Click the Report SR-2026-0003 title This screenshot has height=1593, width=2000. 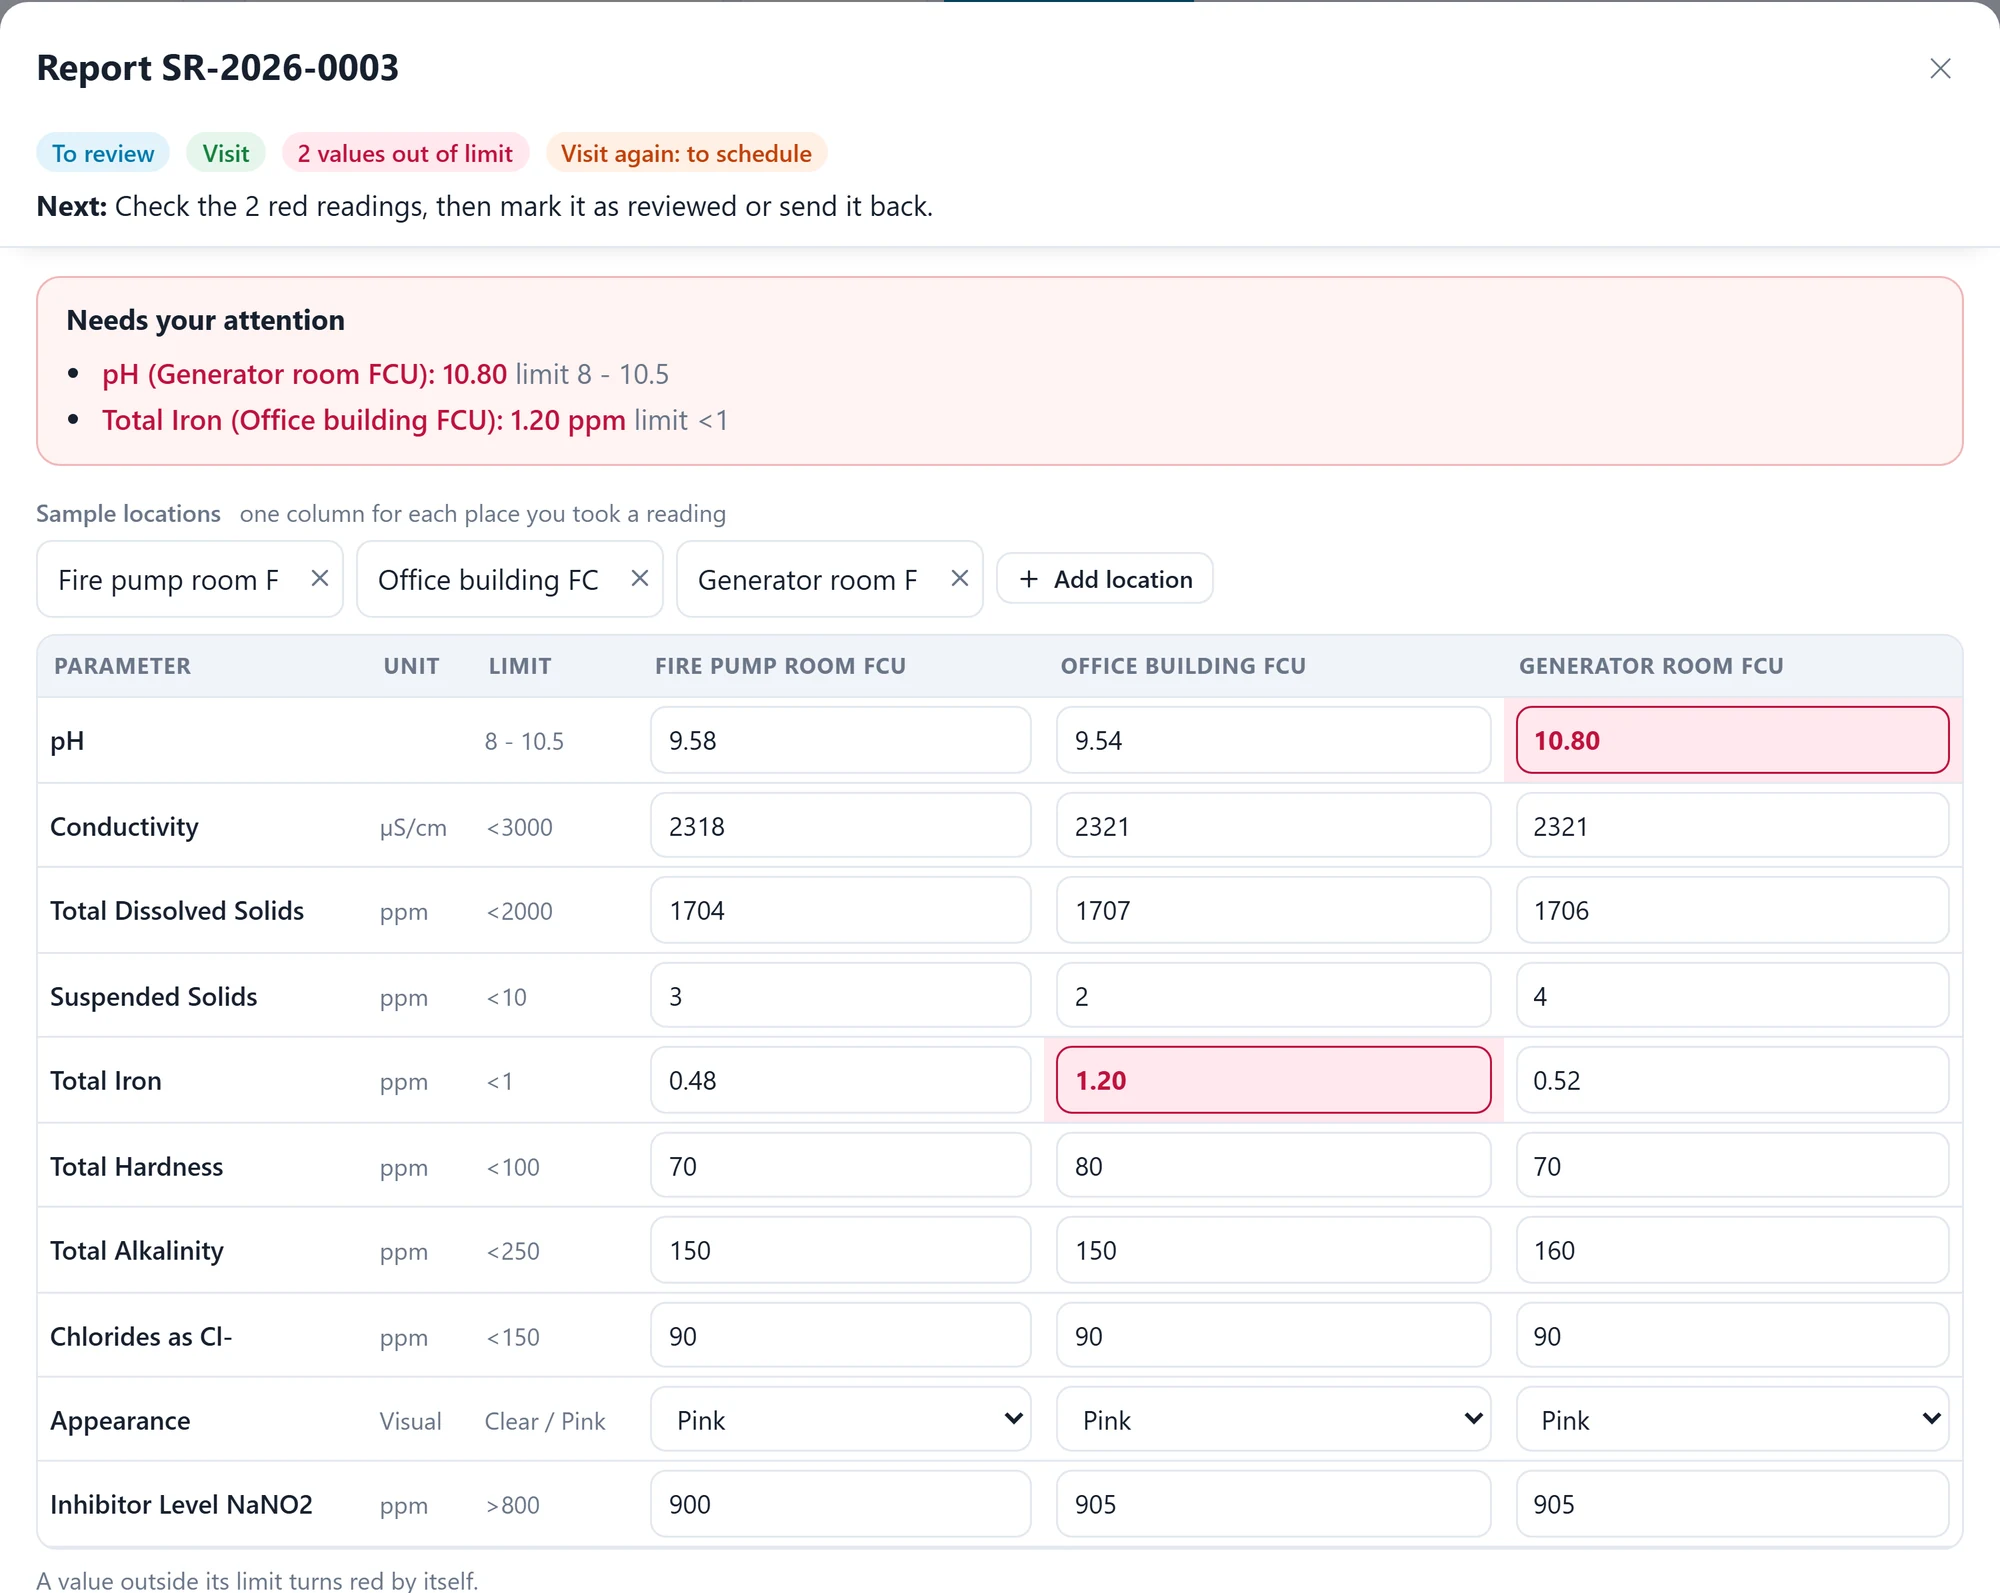(218, 68)
